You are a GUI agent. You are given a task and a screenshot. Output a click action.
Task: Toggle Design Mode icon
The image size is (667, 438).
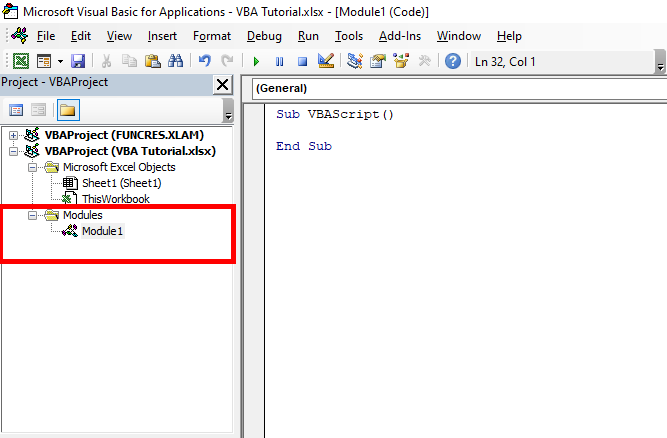click(326, 61)
